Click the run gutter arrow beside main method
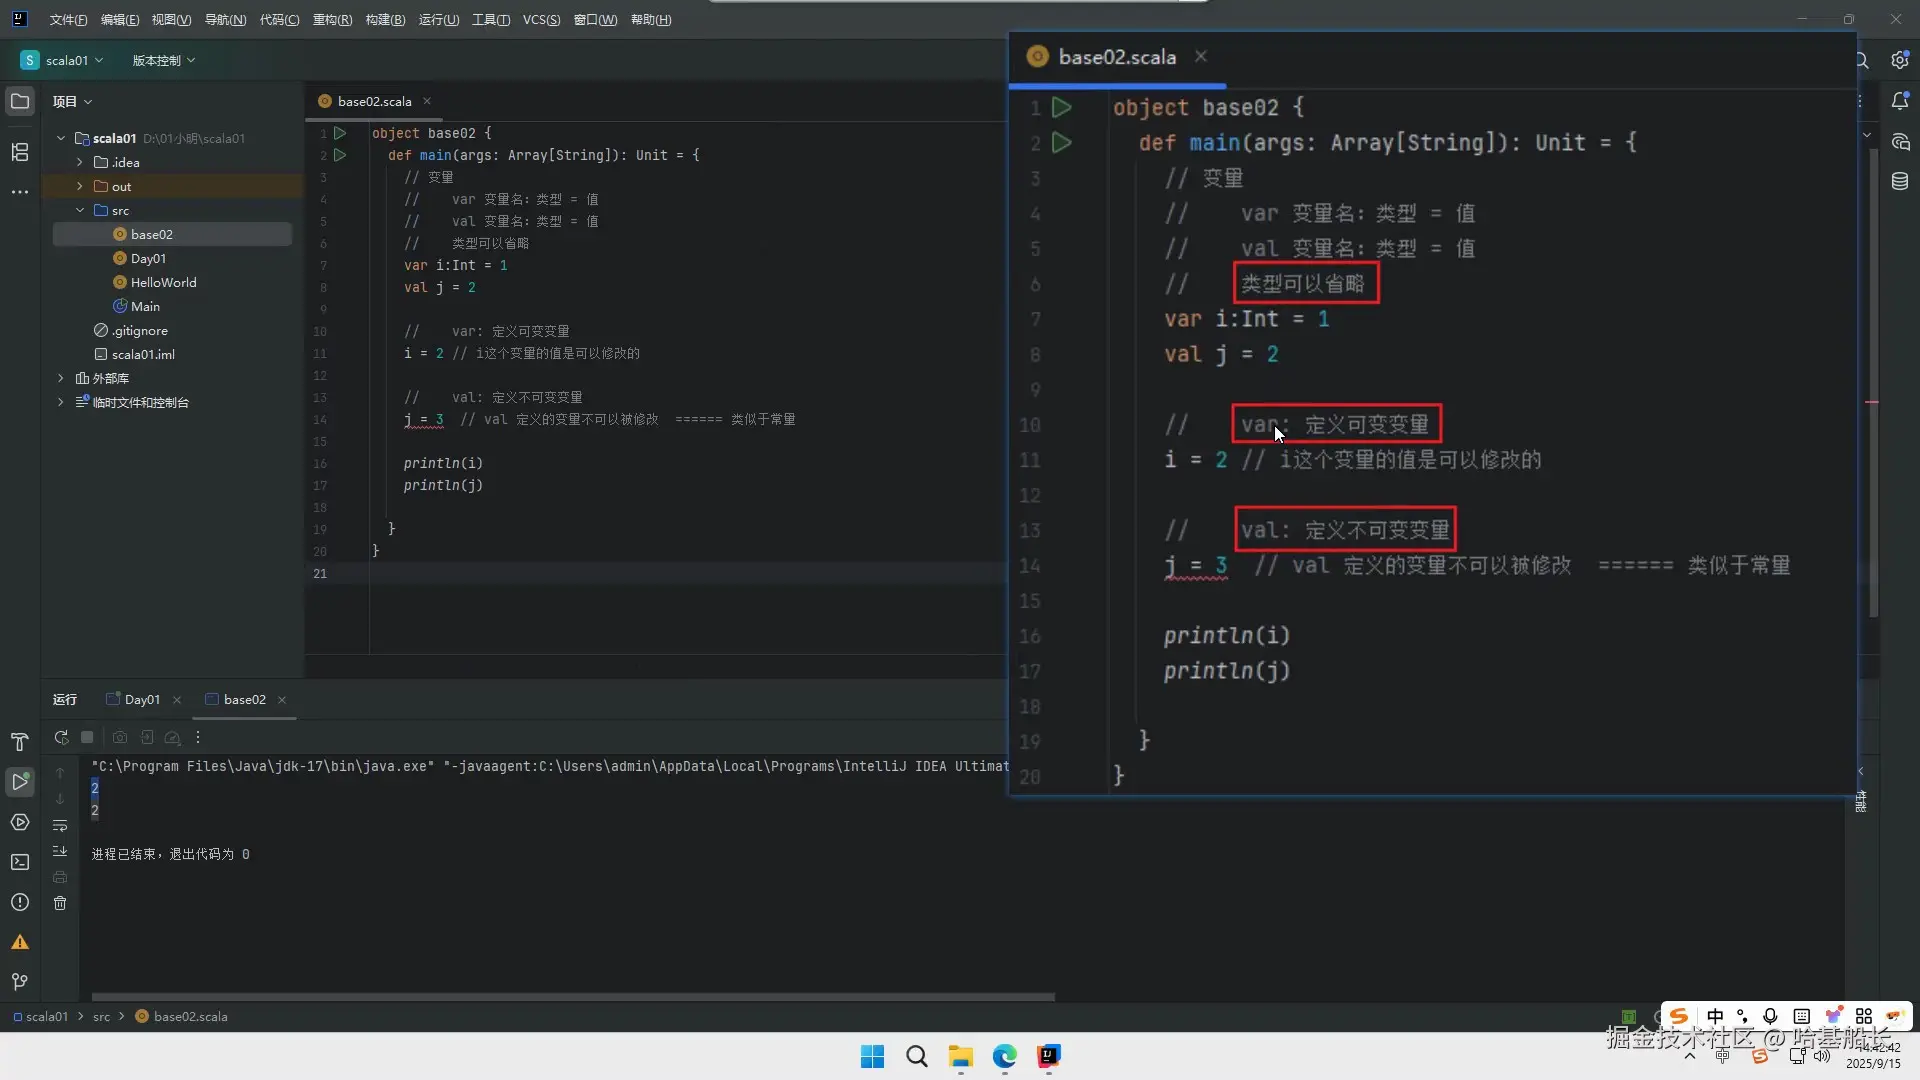The height and width of the screenshot is (1080, 1920). (340, 155)
